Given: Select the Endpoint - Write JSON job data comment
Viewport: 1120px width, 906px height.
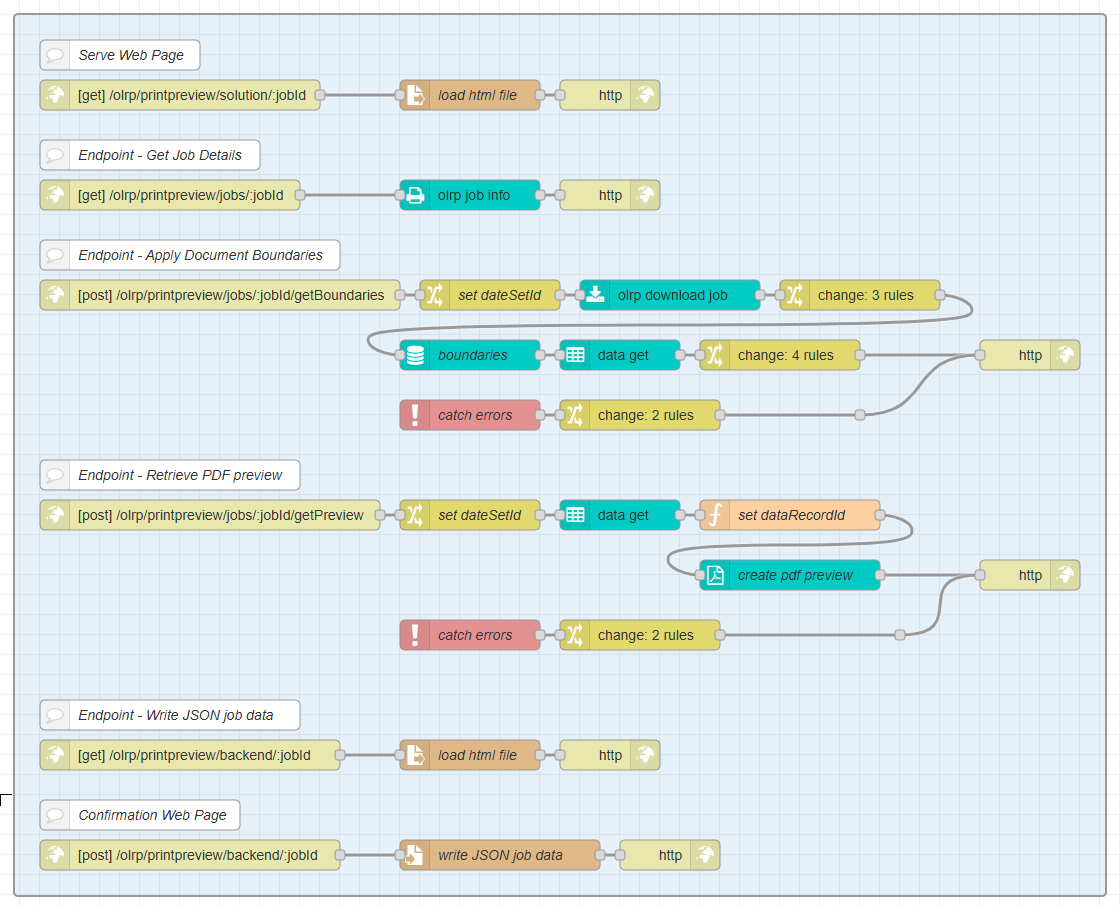Looking at the screenshot, I should click(180, 715).
